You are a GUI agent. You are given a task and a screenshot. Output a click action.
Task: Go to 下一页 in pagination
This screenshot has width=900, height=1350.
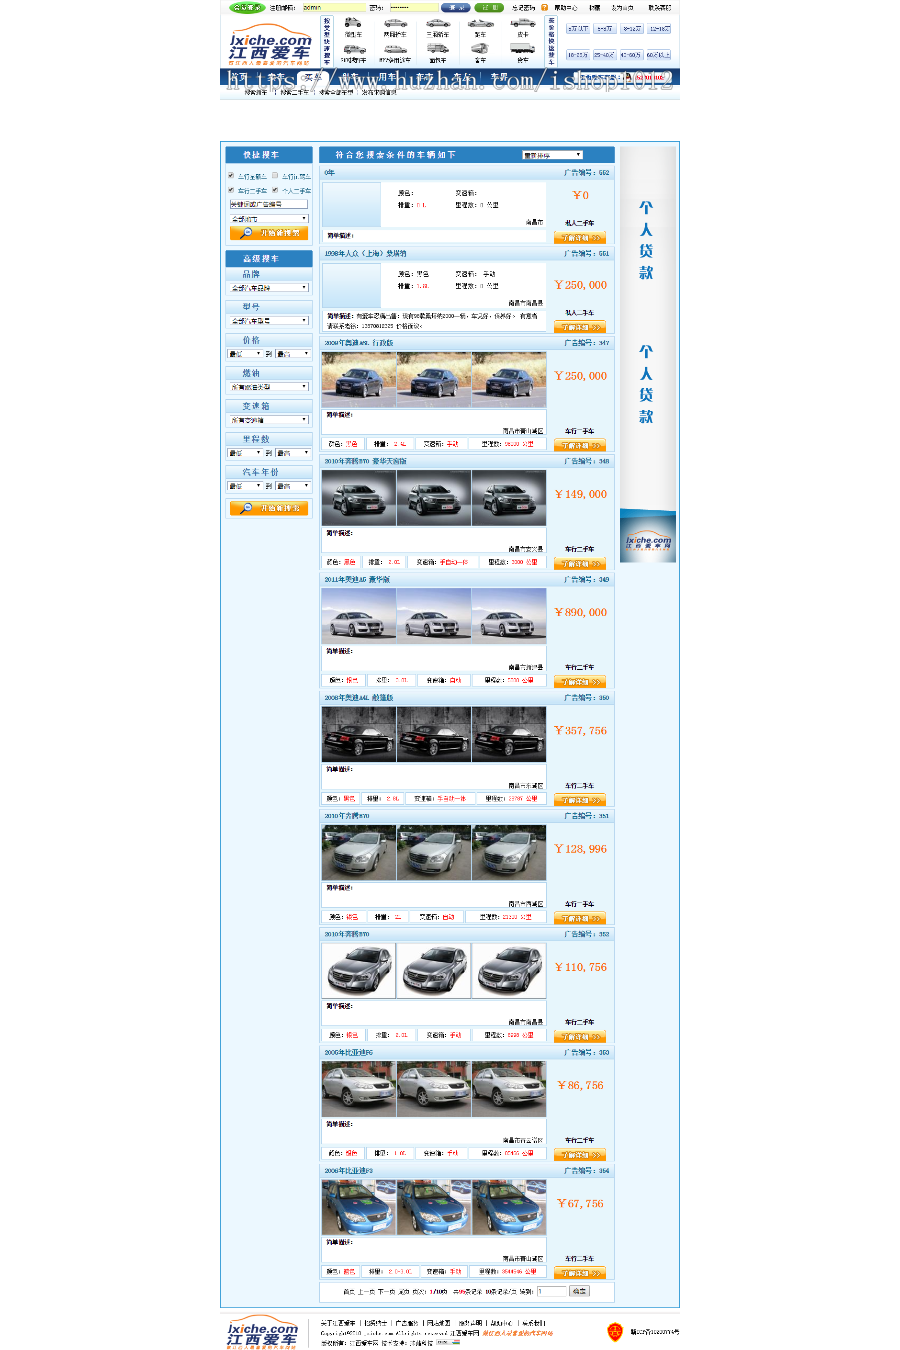[385, 1291]
